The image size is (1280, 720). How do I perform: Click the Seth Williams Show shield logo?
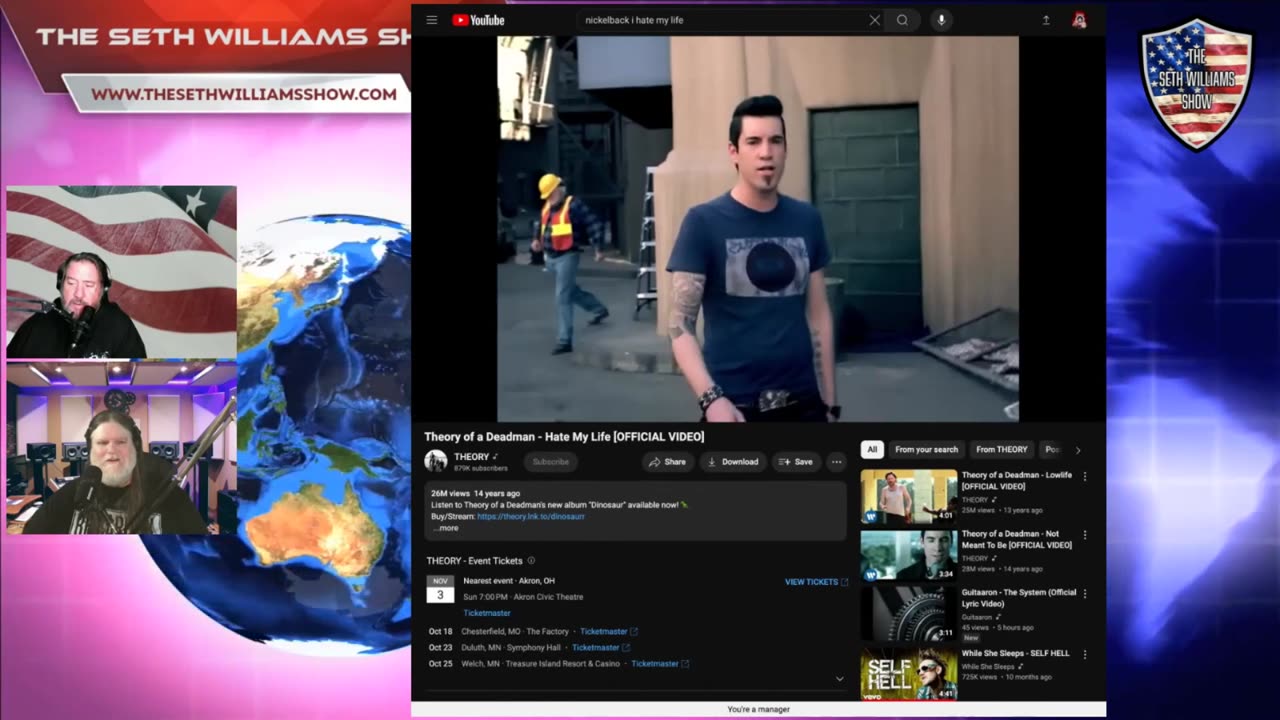1197,84
